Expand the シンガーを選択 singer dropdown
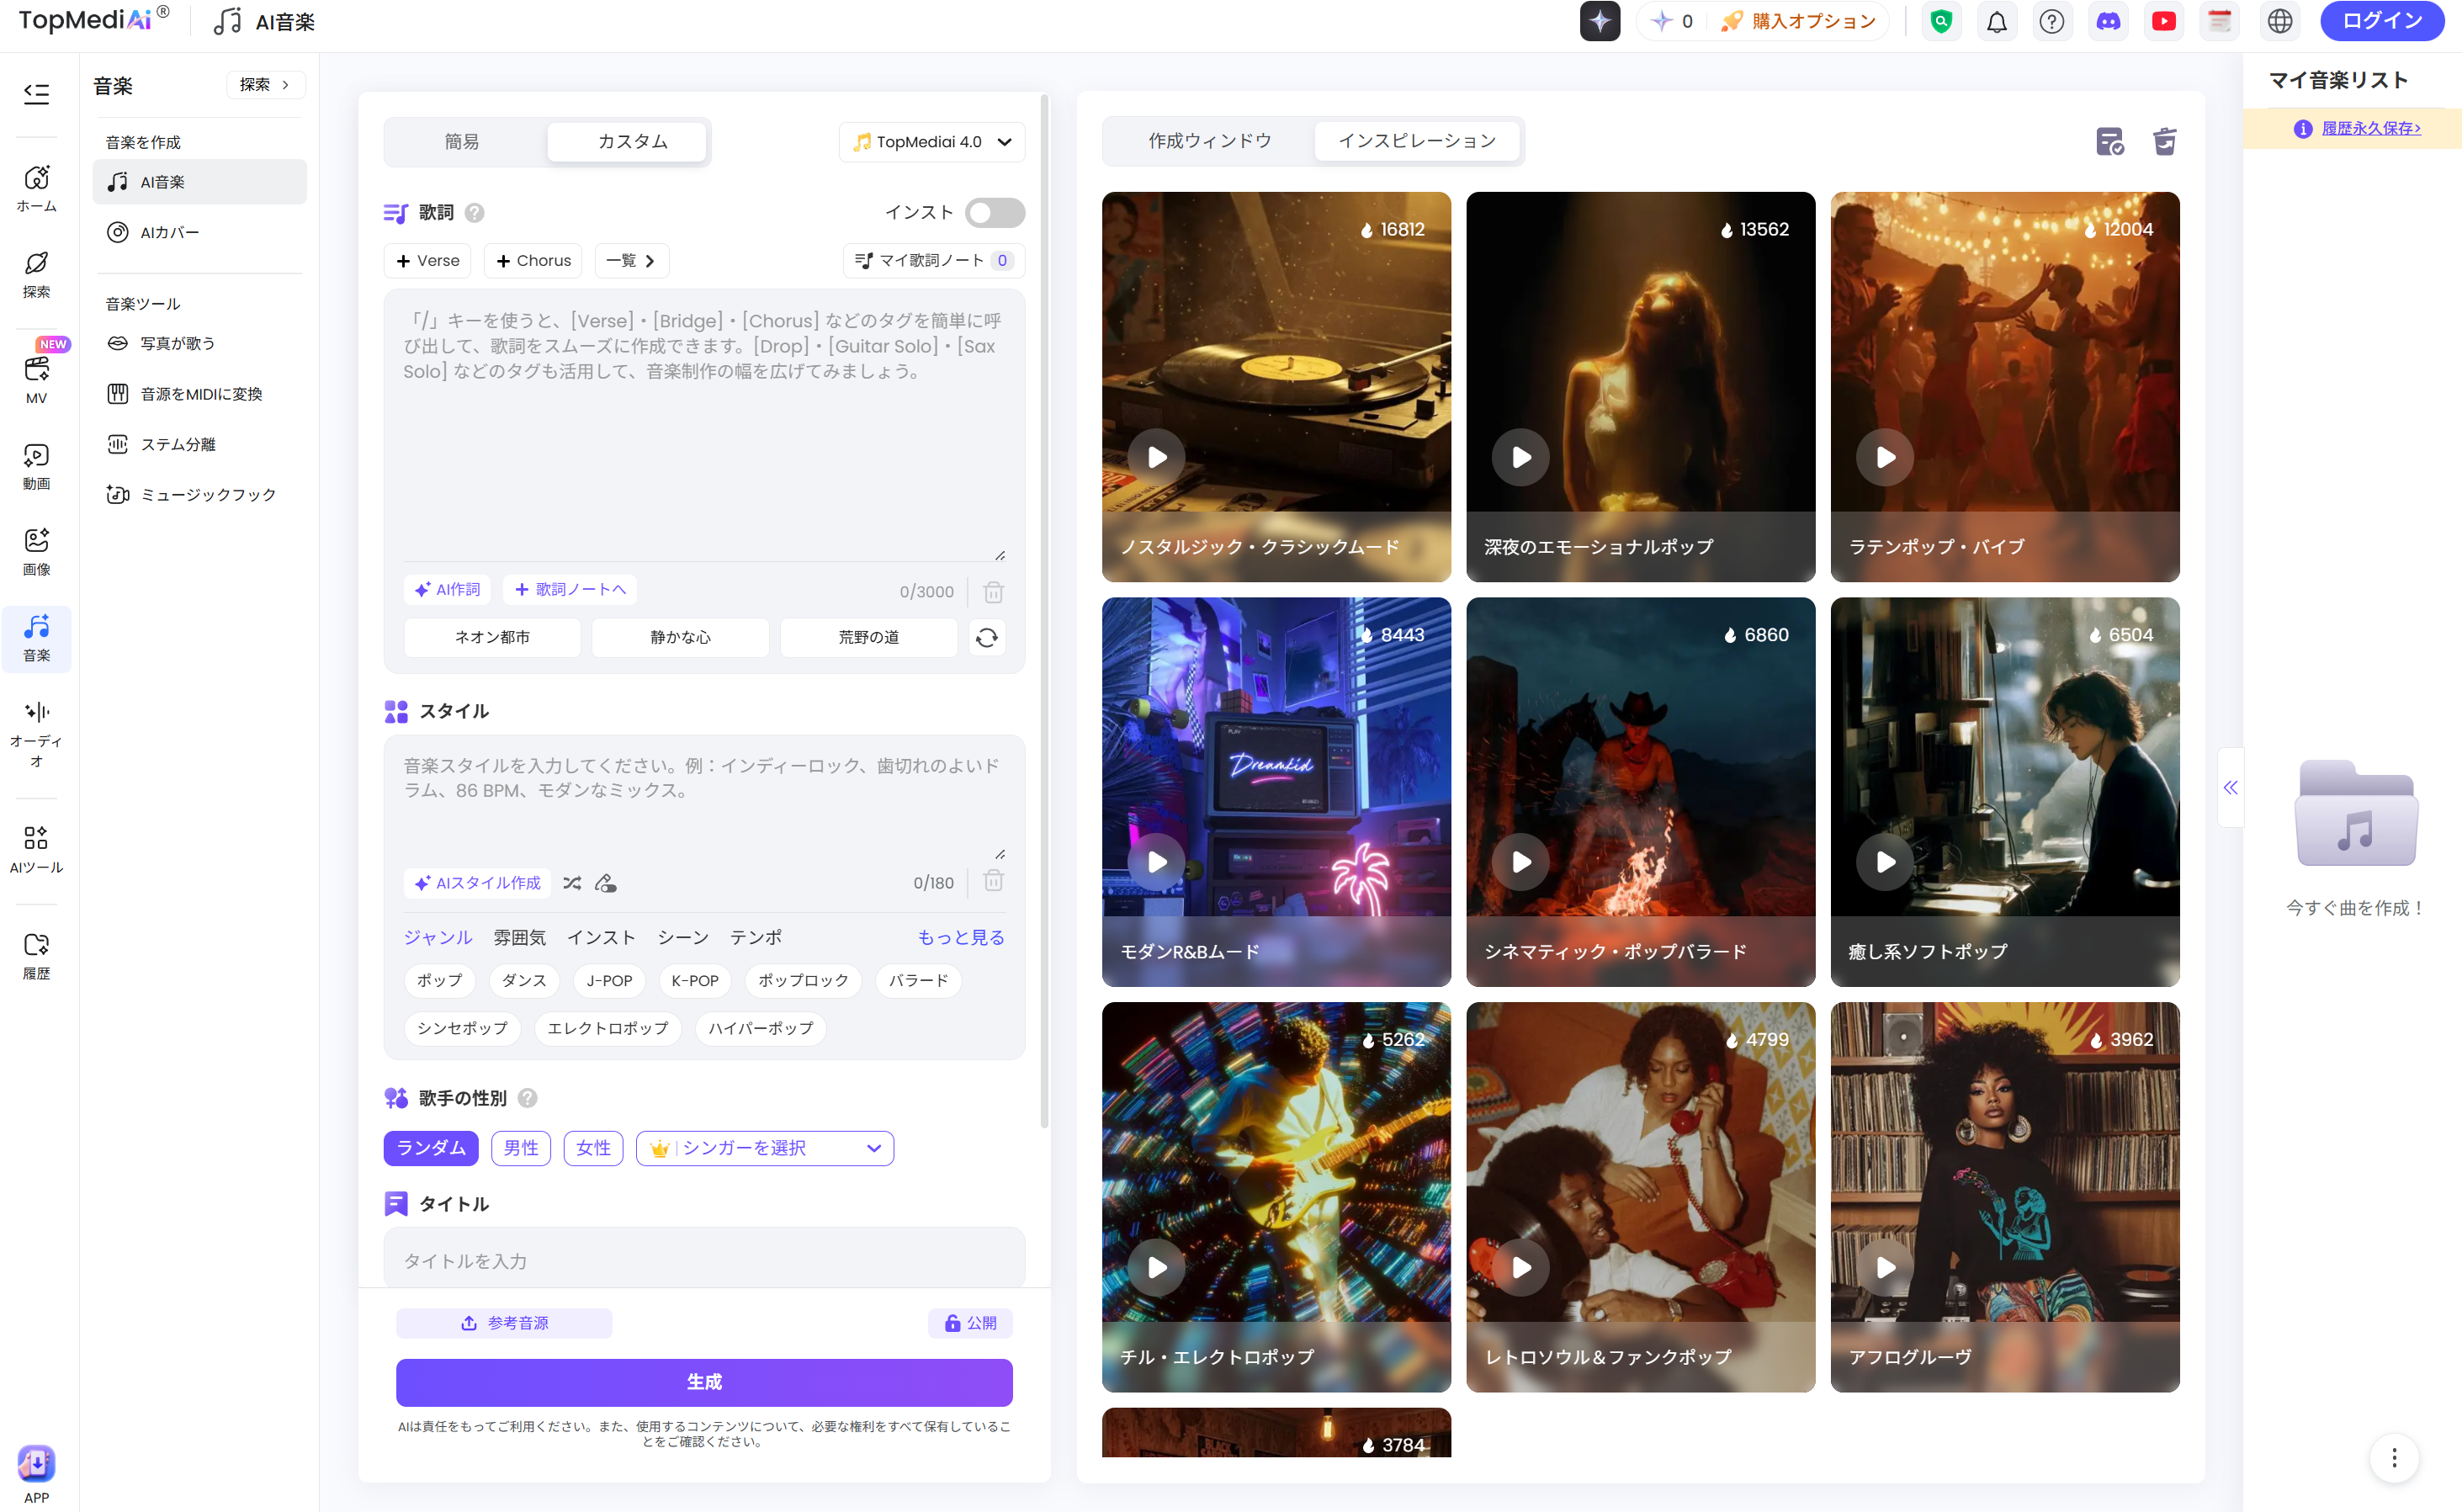 [x=764, y=1147]
